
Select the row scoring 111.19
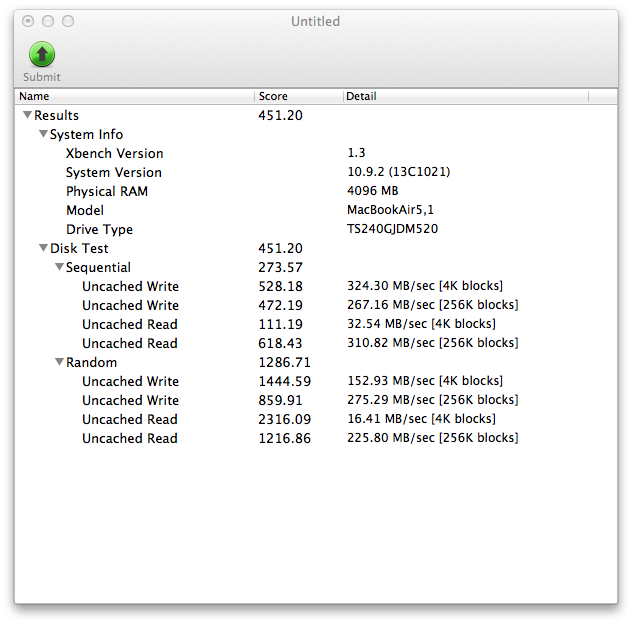(x=316, y=324)
